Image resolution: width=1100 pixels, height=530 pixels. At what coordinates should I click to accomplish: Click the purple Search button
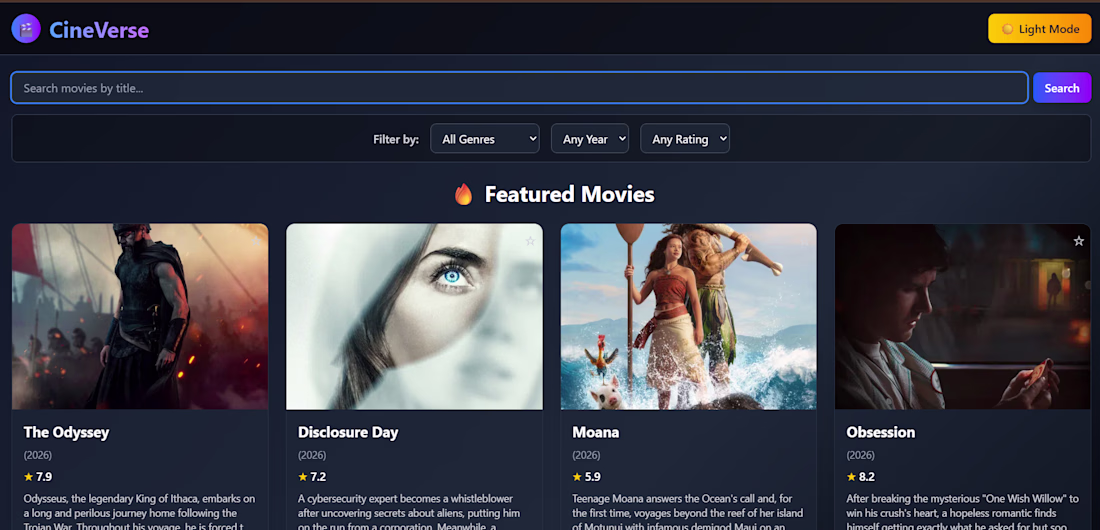[x=1061, y=88]
